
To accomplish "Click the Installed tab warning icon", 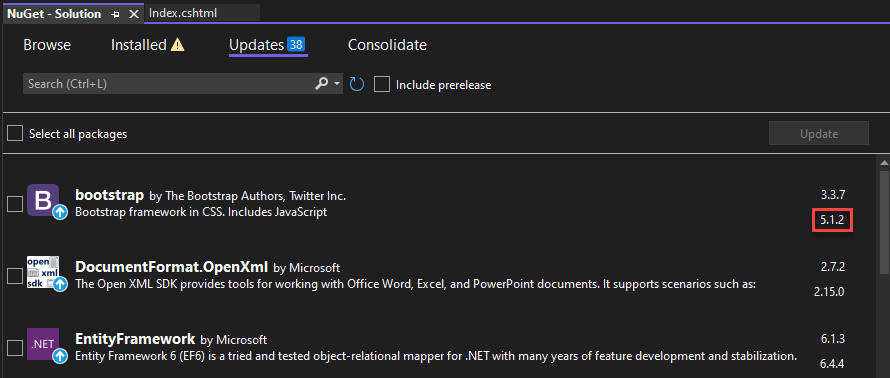I will pyautogui.click(x=178, y=45).
